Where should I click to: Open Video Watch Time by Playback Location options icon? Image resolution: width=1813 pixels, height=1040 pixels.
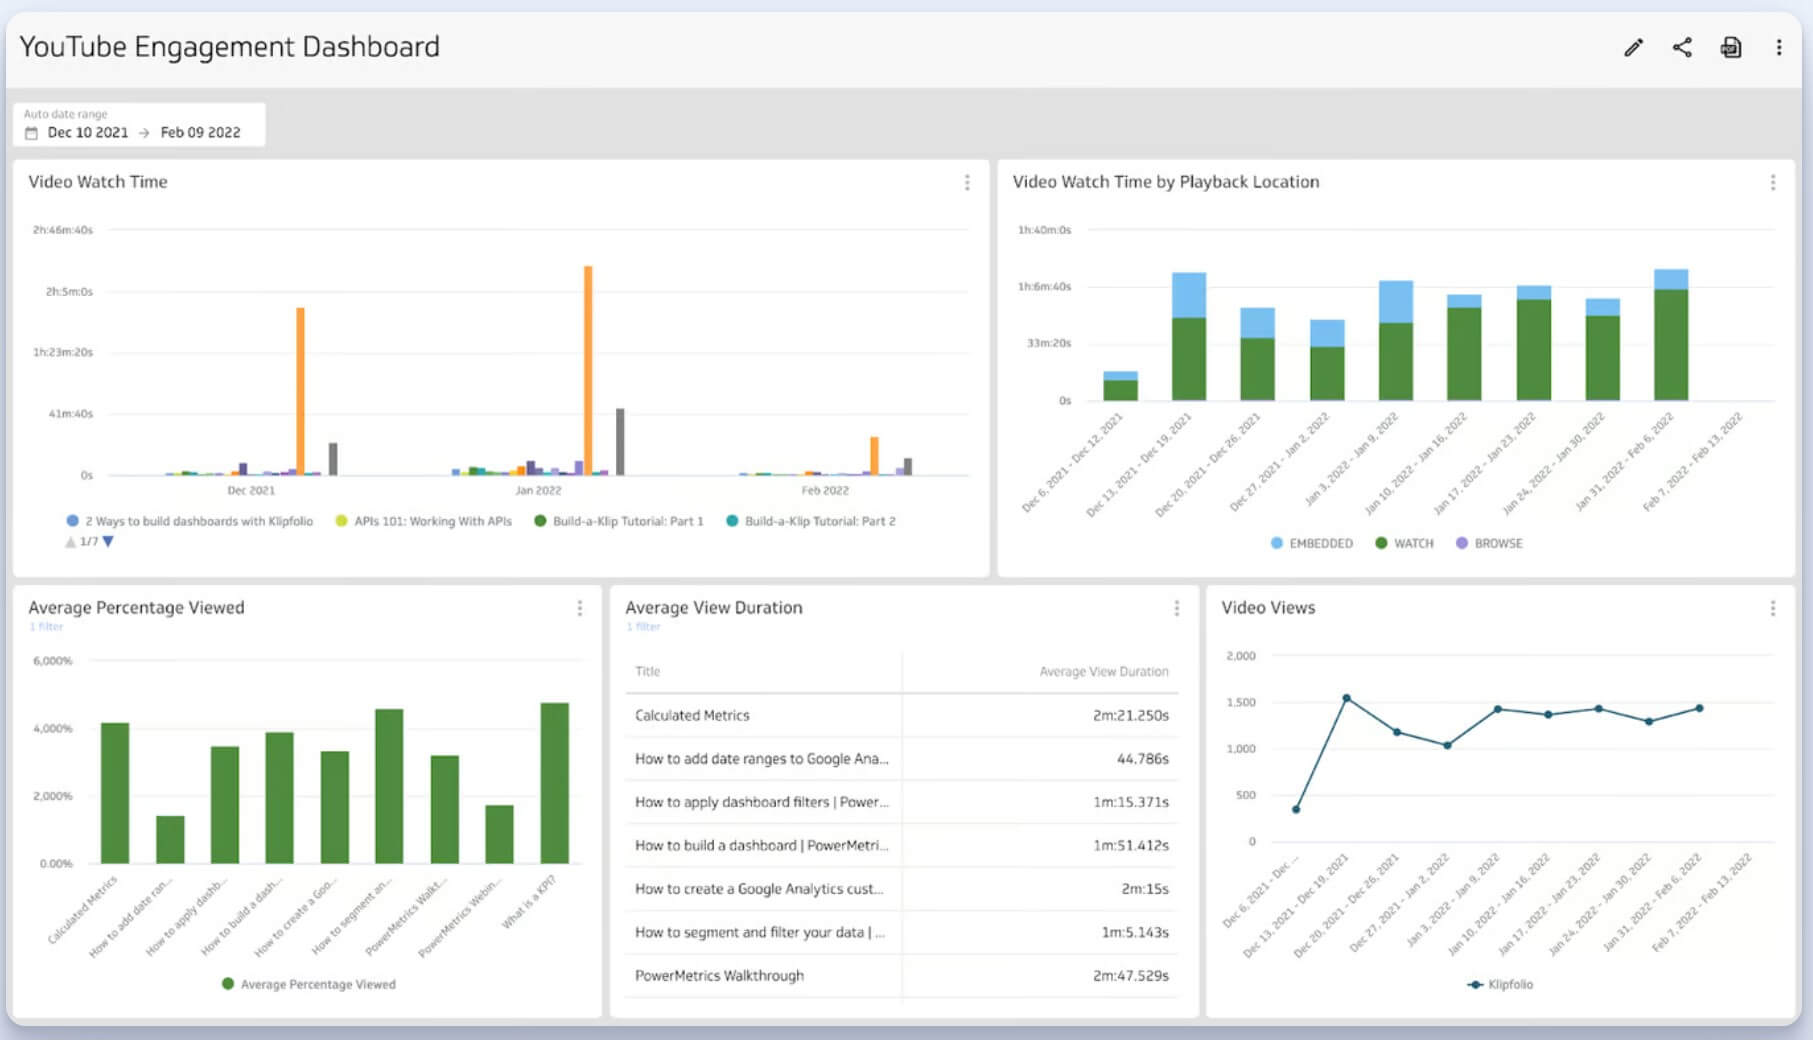(x=1775, y=182)
